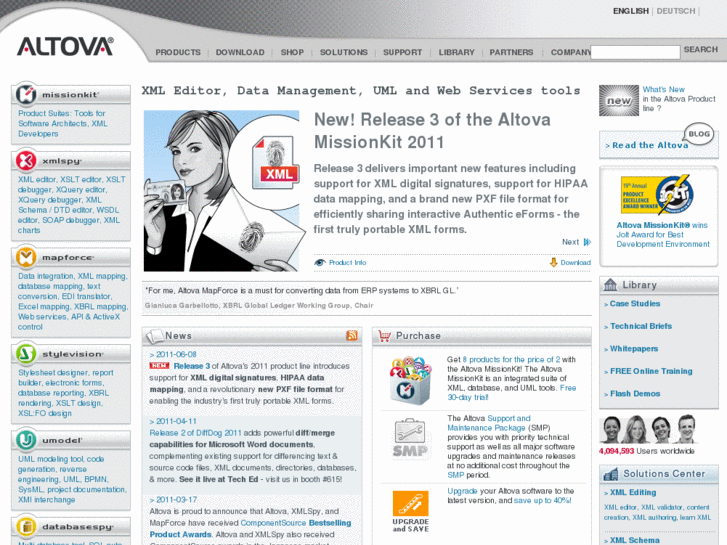Open the Support and Maintenance Package link
The image size is (727, 545).
489,423
